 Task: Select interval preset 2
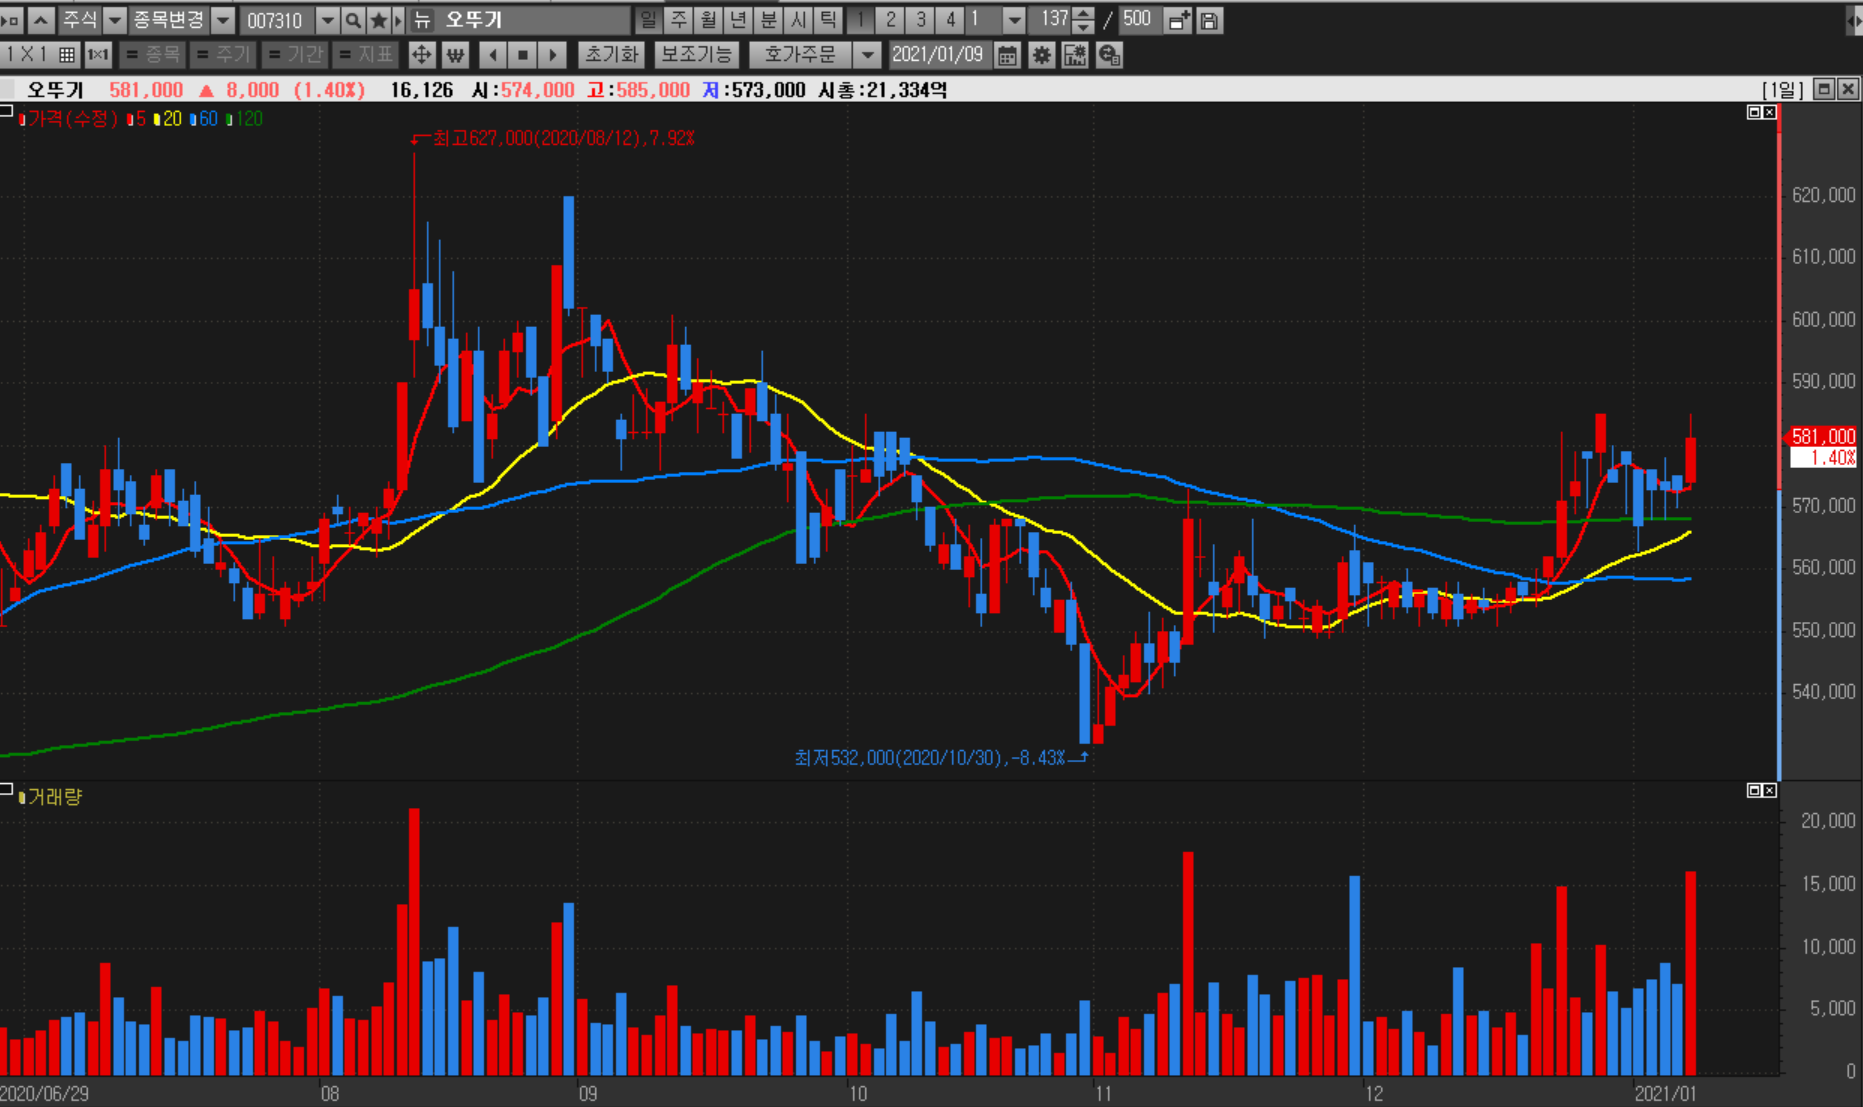pyautogui.click(x=890, y=20)
